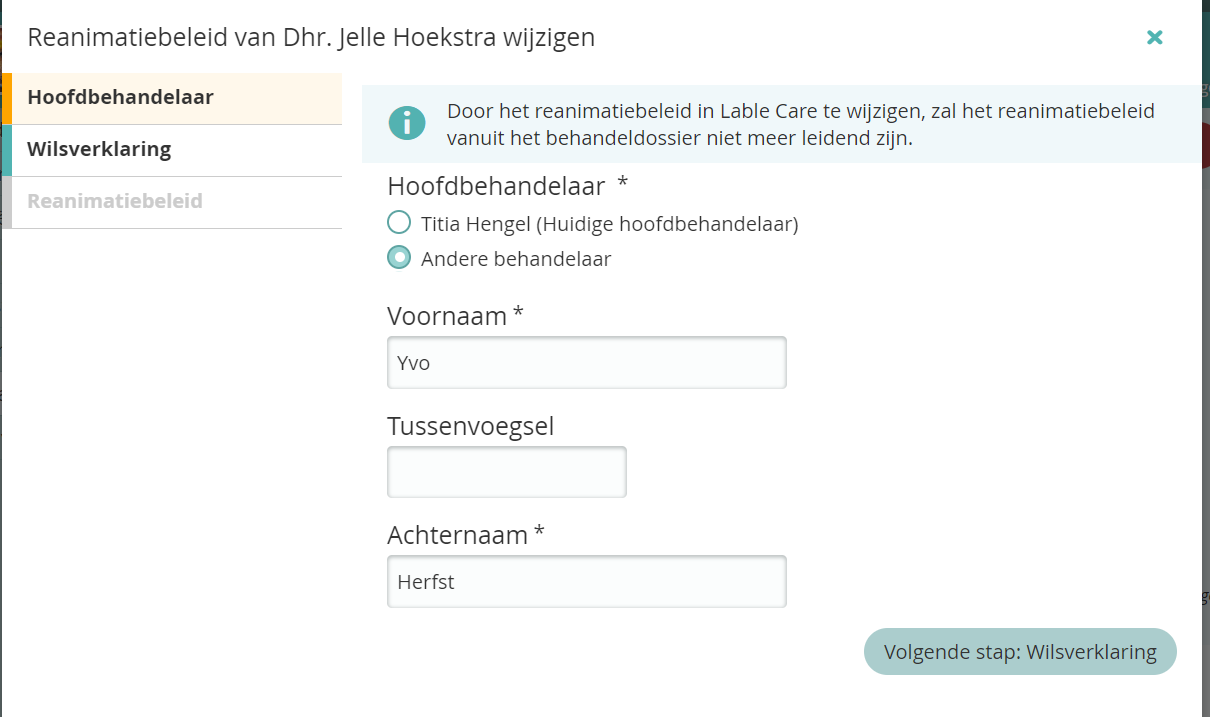Close the Reanimatiebeleid dialog with the X

coord(1155,37)
